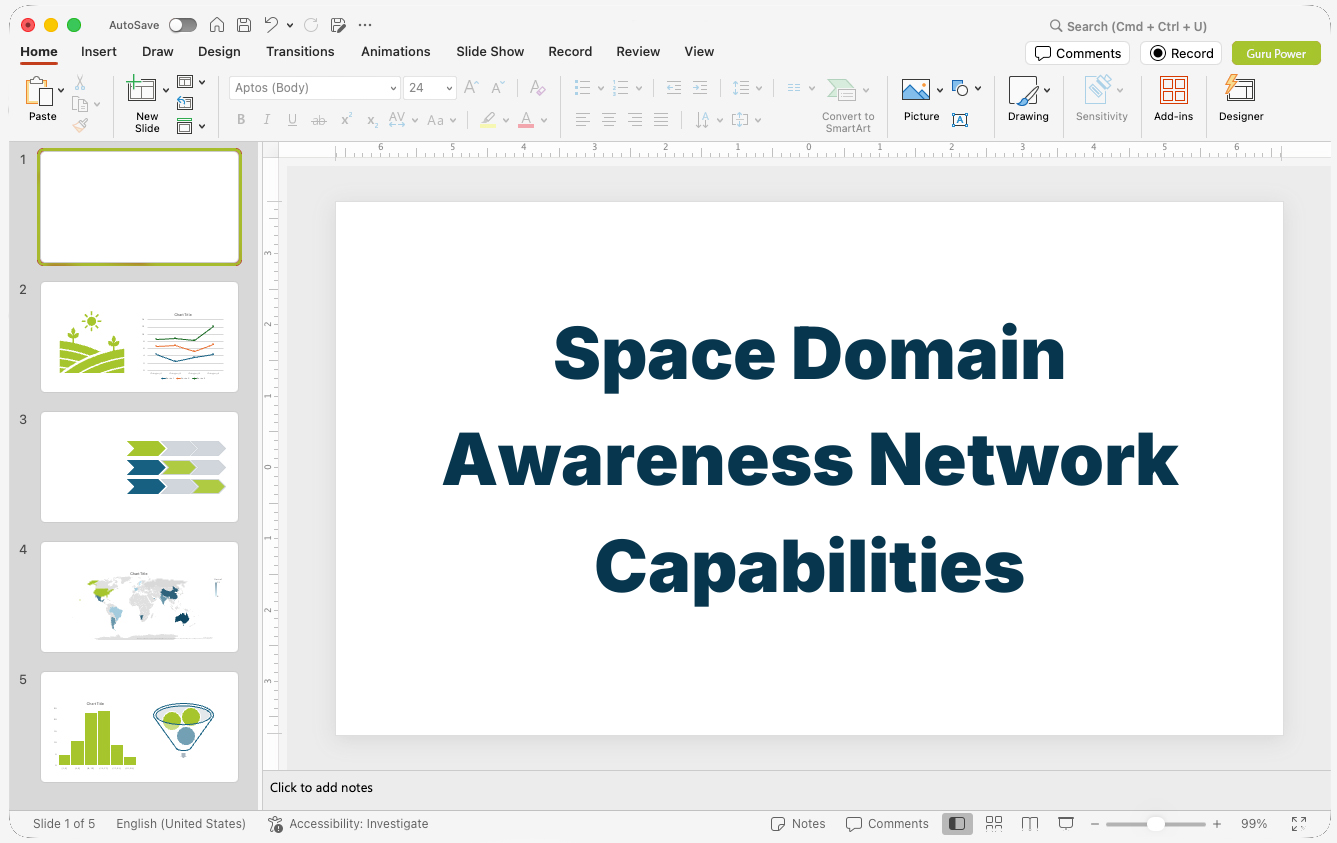The height and width of the screenshot is (843, 1337).
Task: Open the Aptos (Body) font name box
Action: click(315, 88)
